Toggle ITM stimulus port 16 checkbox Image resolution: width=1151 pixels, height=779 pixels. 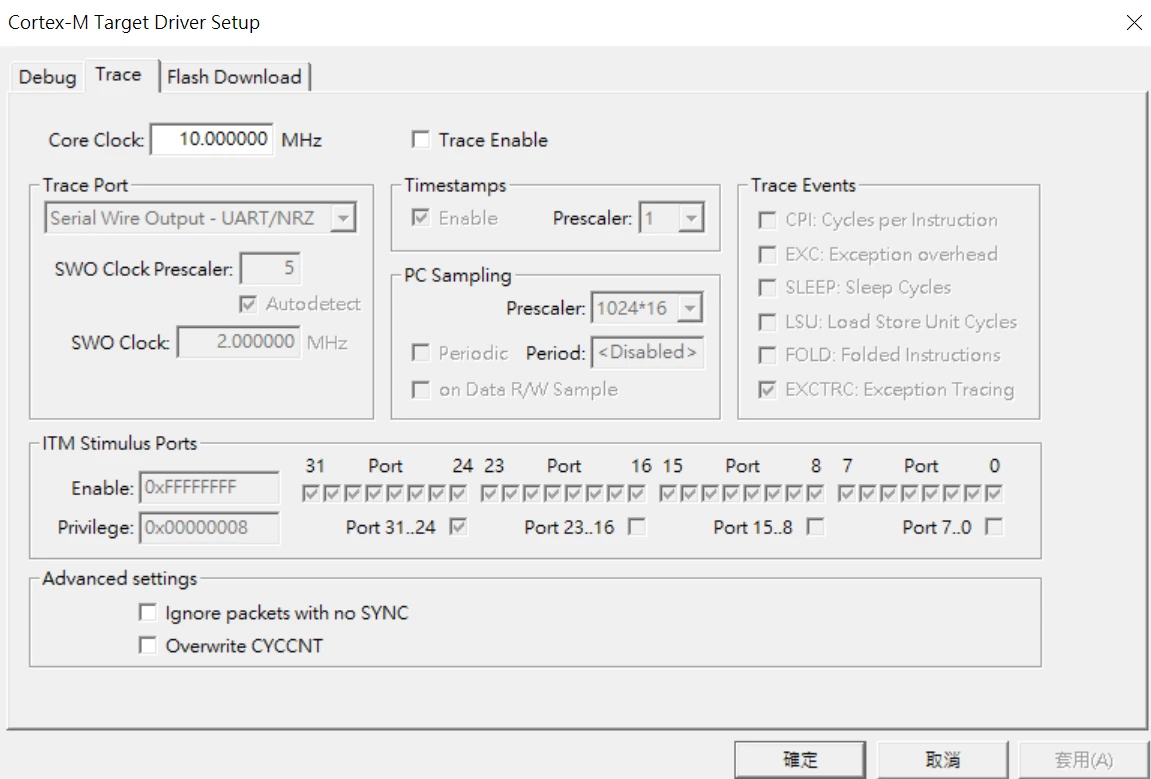[637, 493]
